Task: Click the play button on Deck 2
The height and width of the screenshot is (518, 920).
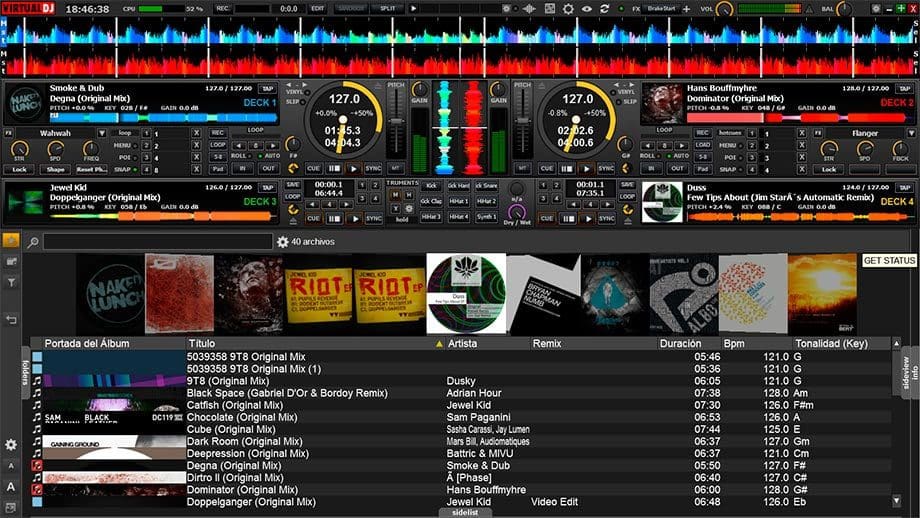Action: point(586,168)
